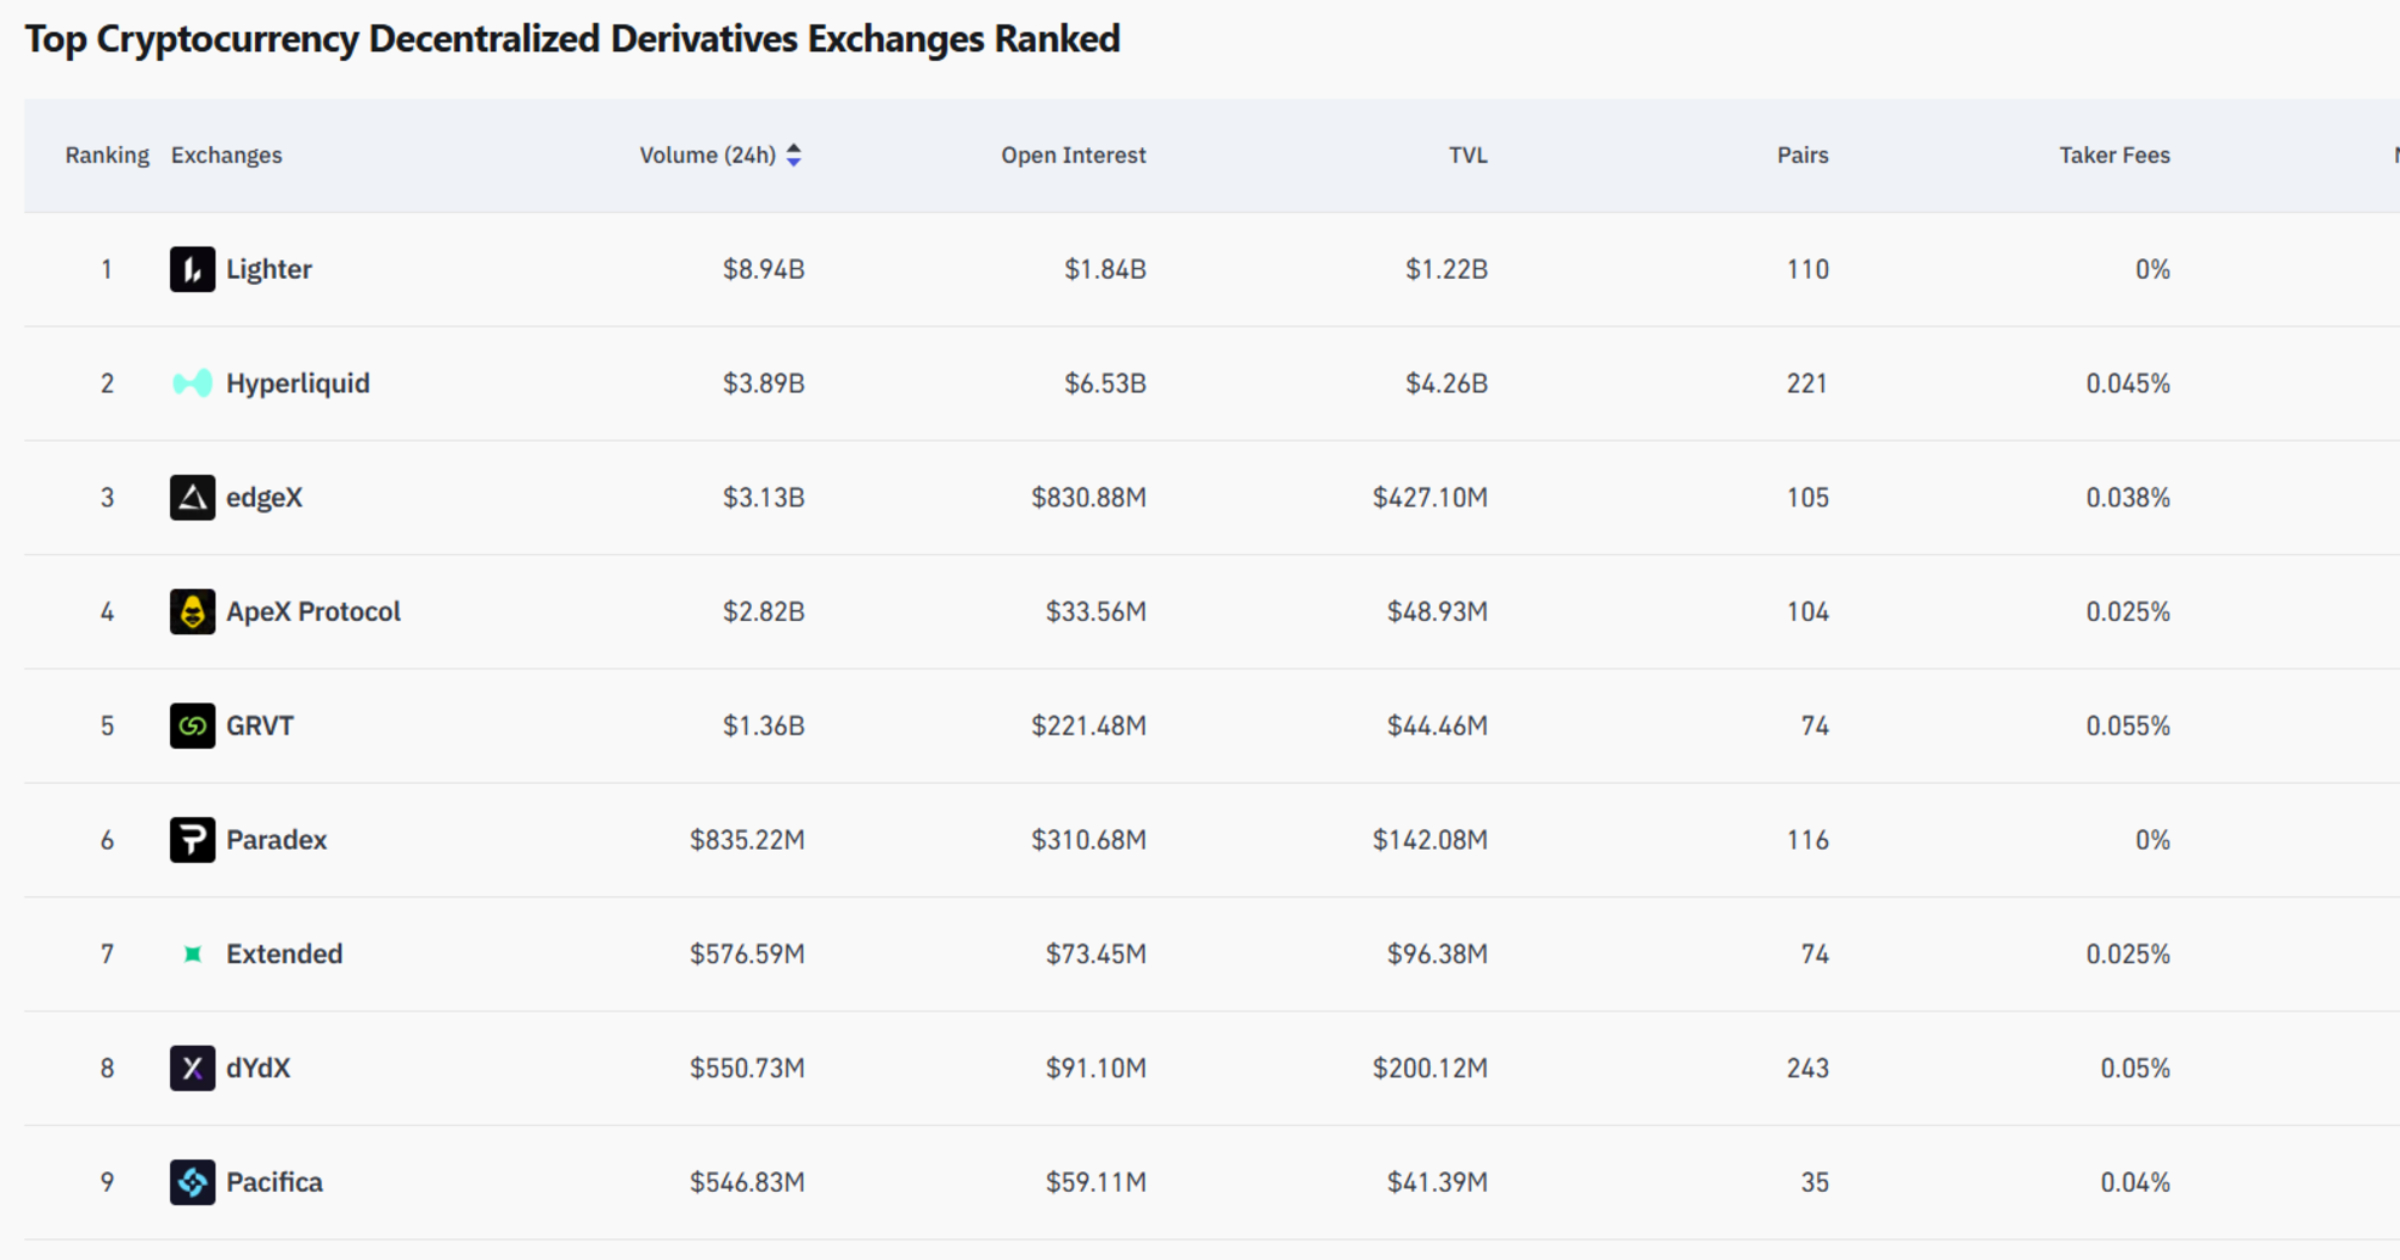This screenshot has height=1260, width=2400.
Task: Click the dYdX logo icon
Action: click(192, 1068)
